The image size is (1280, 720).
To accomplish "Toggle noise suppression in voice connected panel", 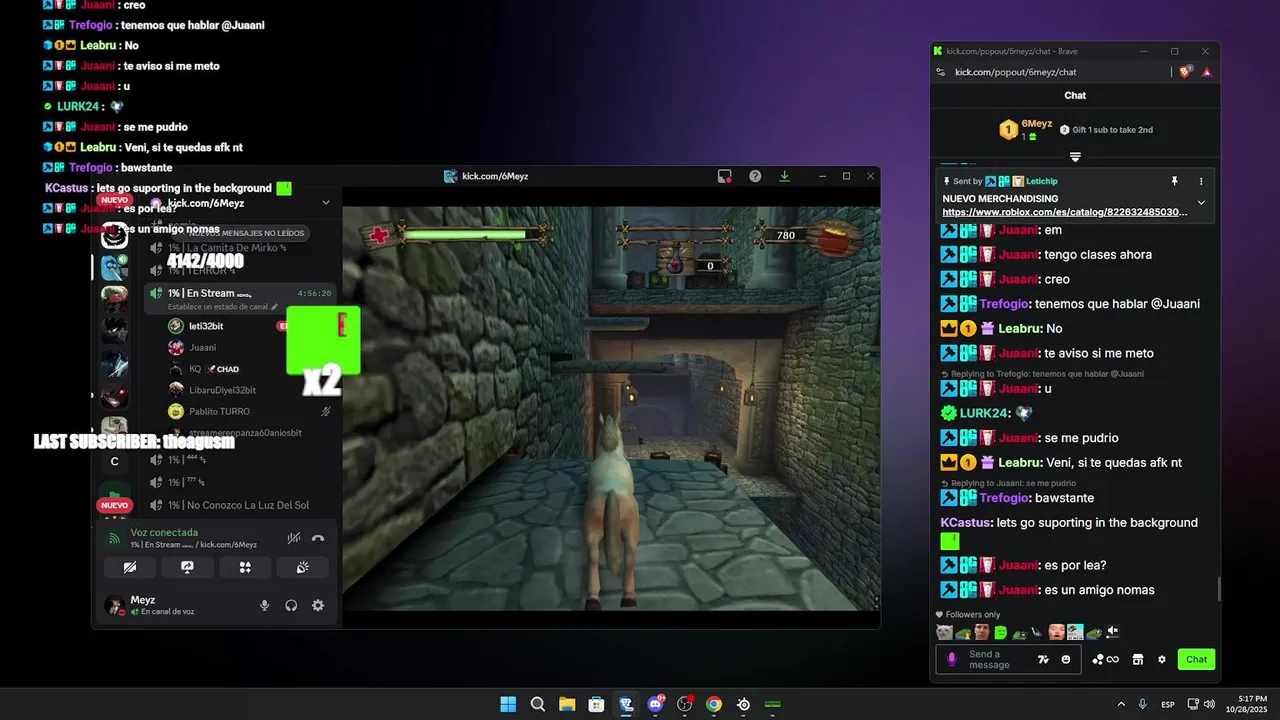I will coord(293,538).
